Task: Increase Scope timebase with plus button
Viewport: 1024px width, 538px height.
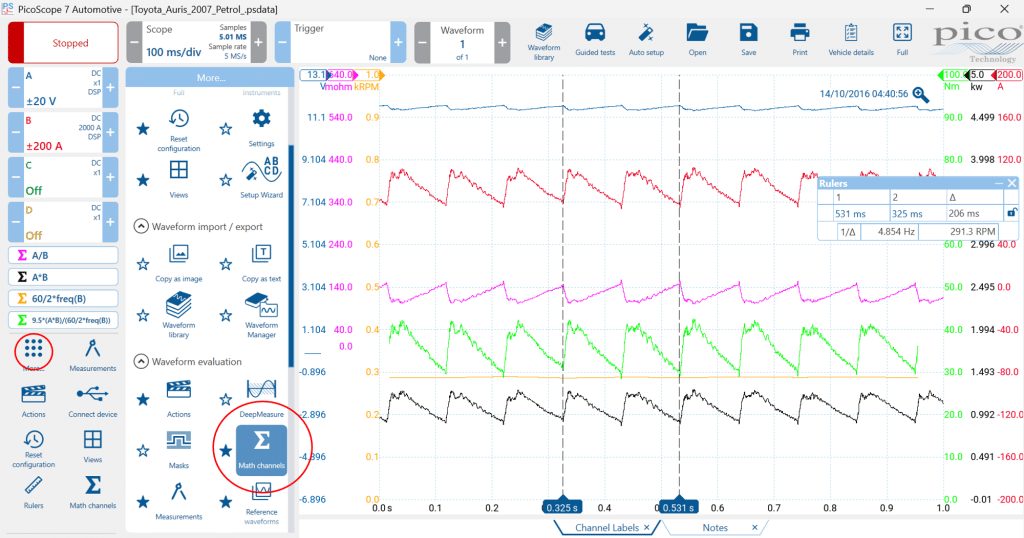Action: point(259,42)
